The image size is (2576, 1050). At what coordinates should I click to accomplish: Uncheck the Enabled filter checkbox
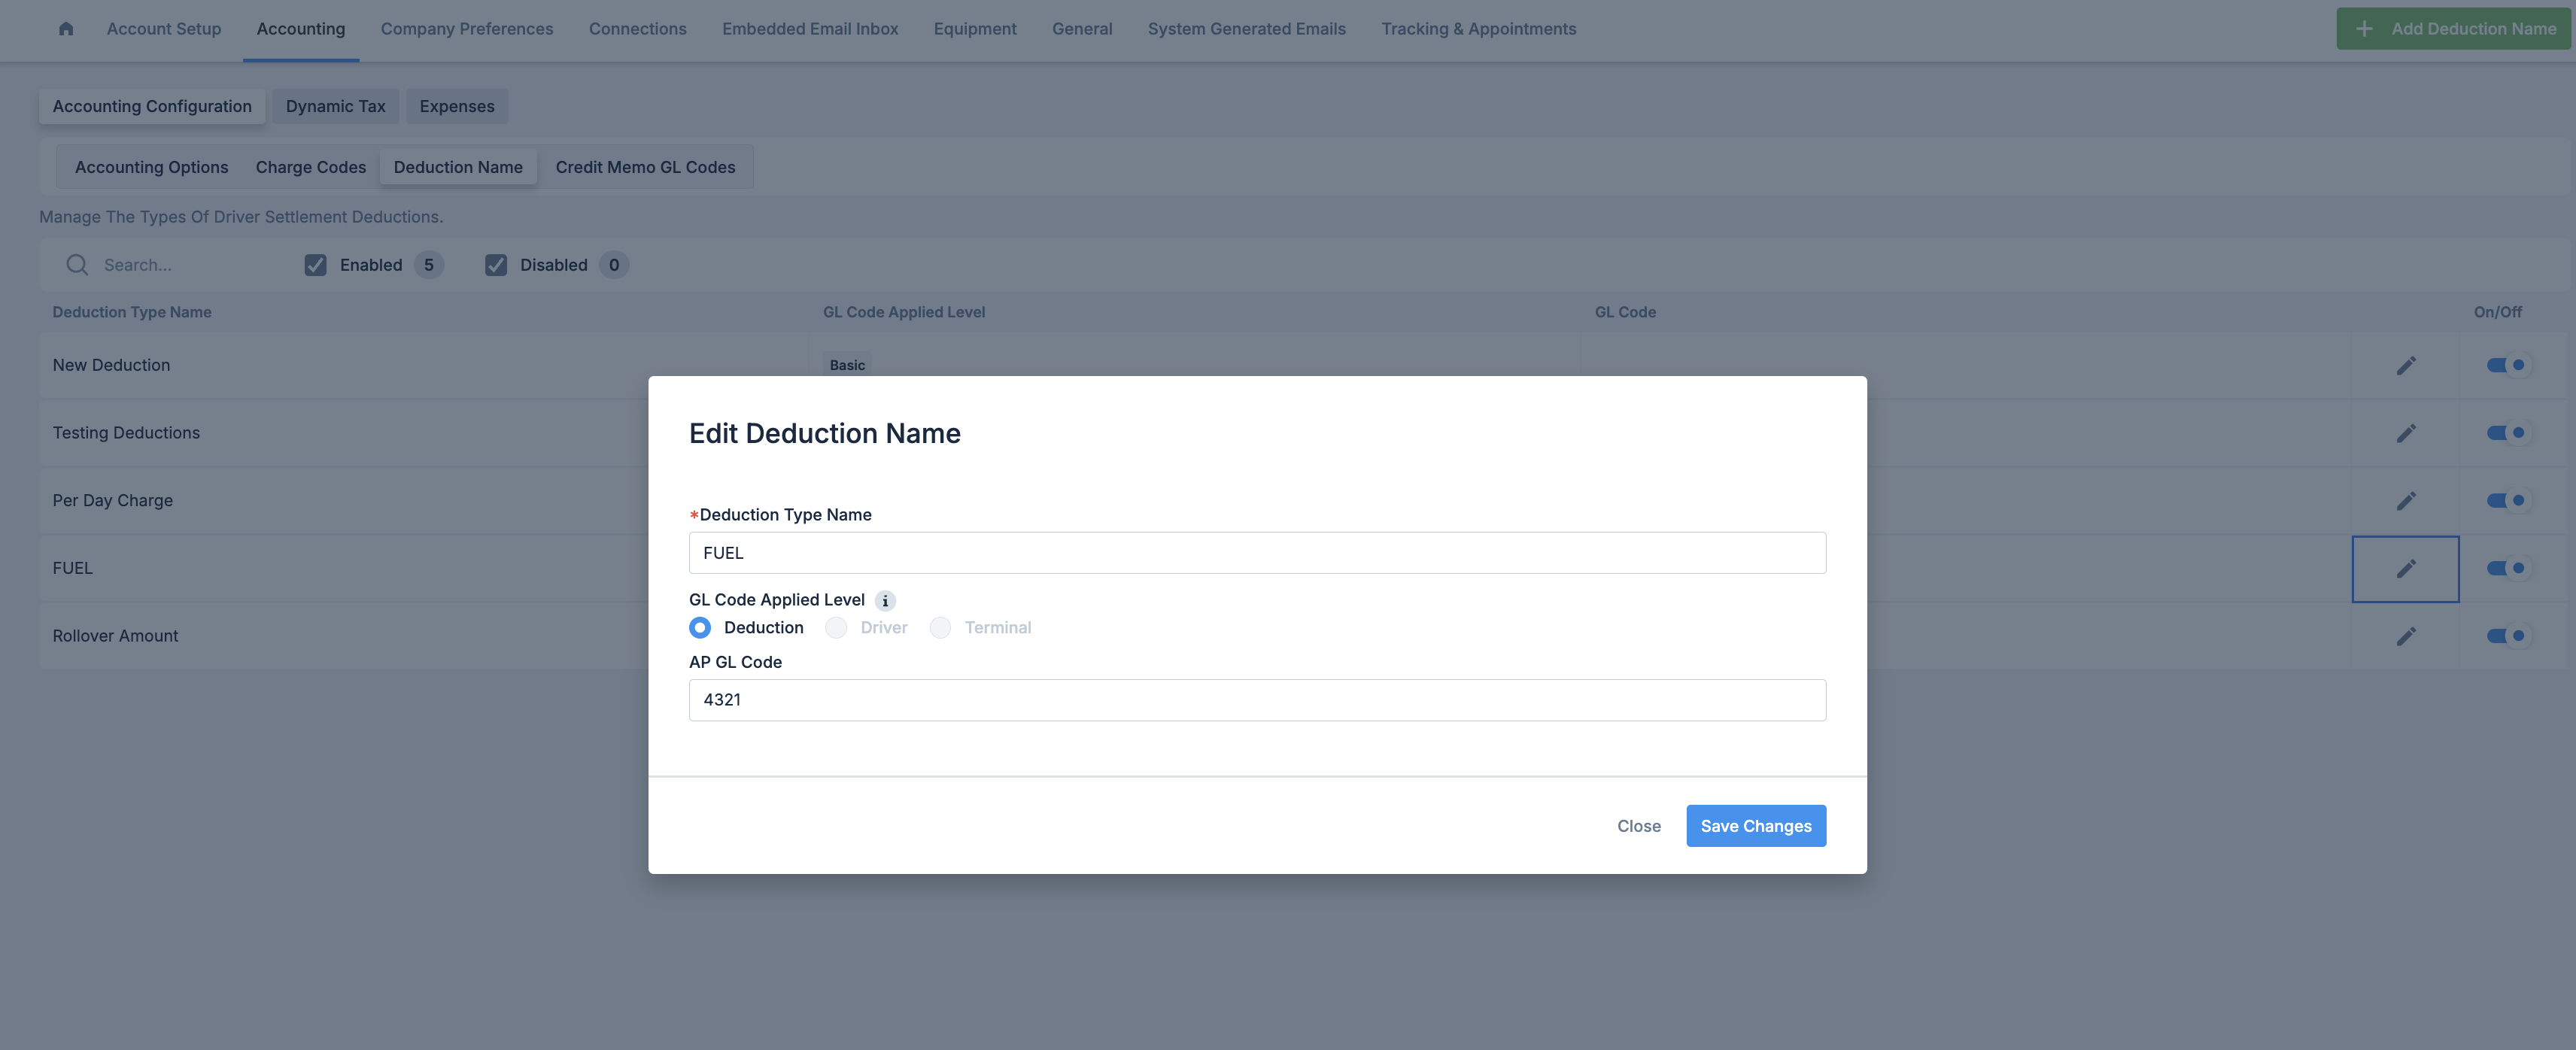pos(315,265)
